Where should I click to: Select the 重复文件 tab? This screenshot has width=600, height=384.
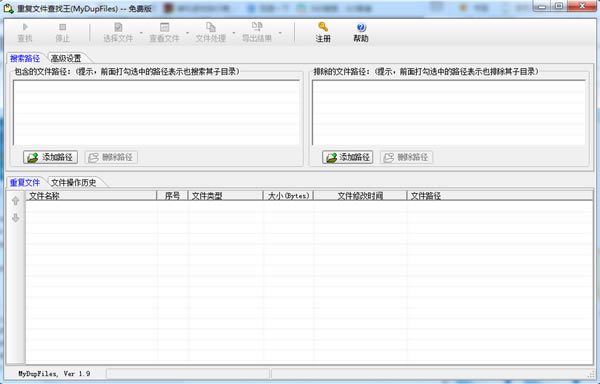[x=25, y=182]
